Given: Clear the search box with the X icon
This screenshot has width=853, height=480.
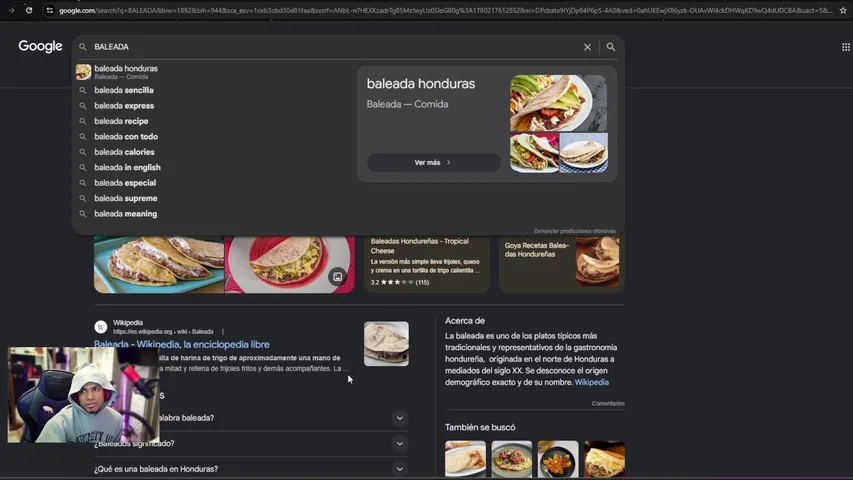Looking at the screenshot, I should [x=587, y=47].
